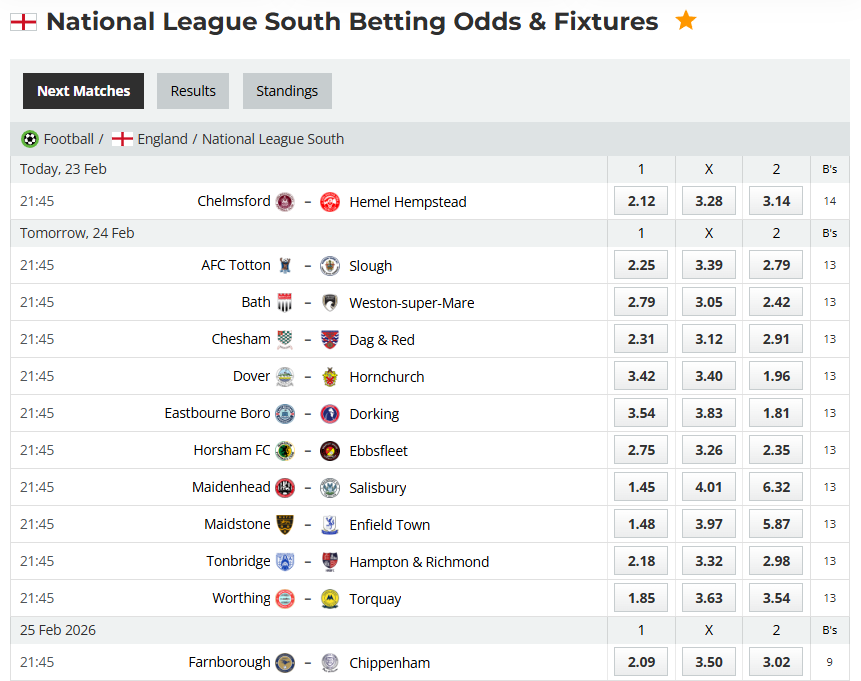Image resolution: width=861 pixels, height=681 pixels.
Task: Click the star icon beside the page title
Action: point(685,20)
